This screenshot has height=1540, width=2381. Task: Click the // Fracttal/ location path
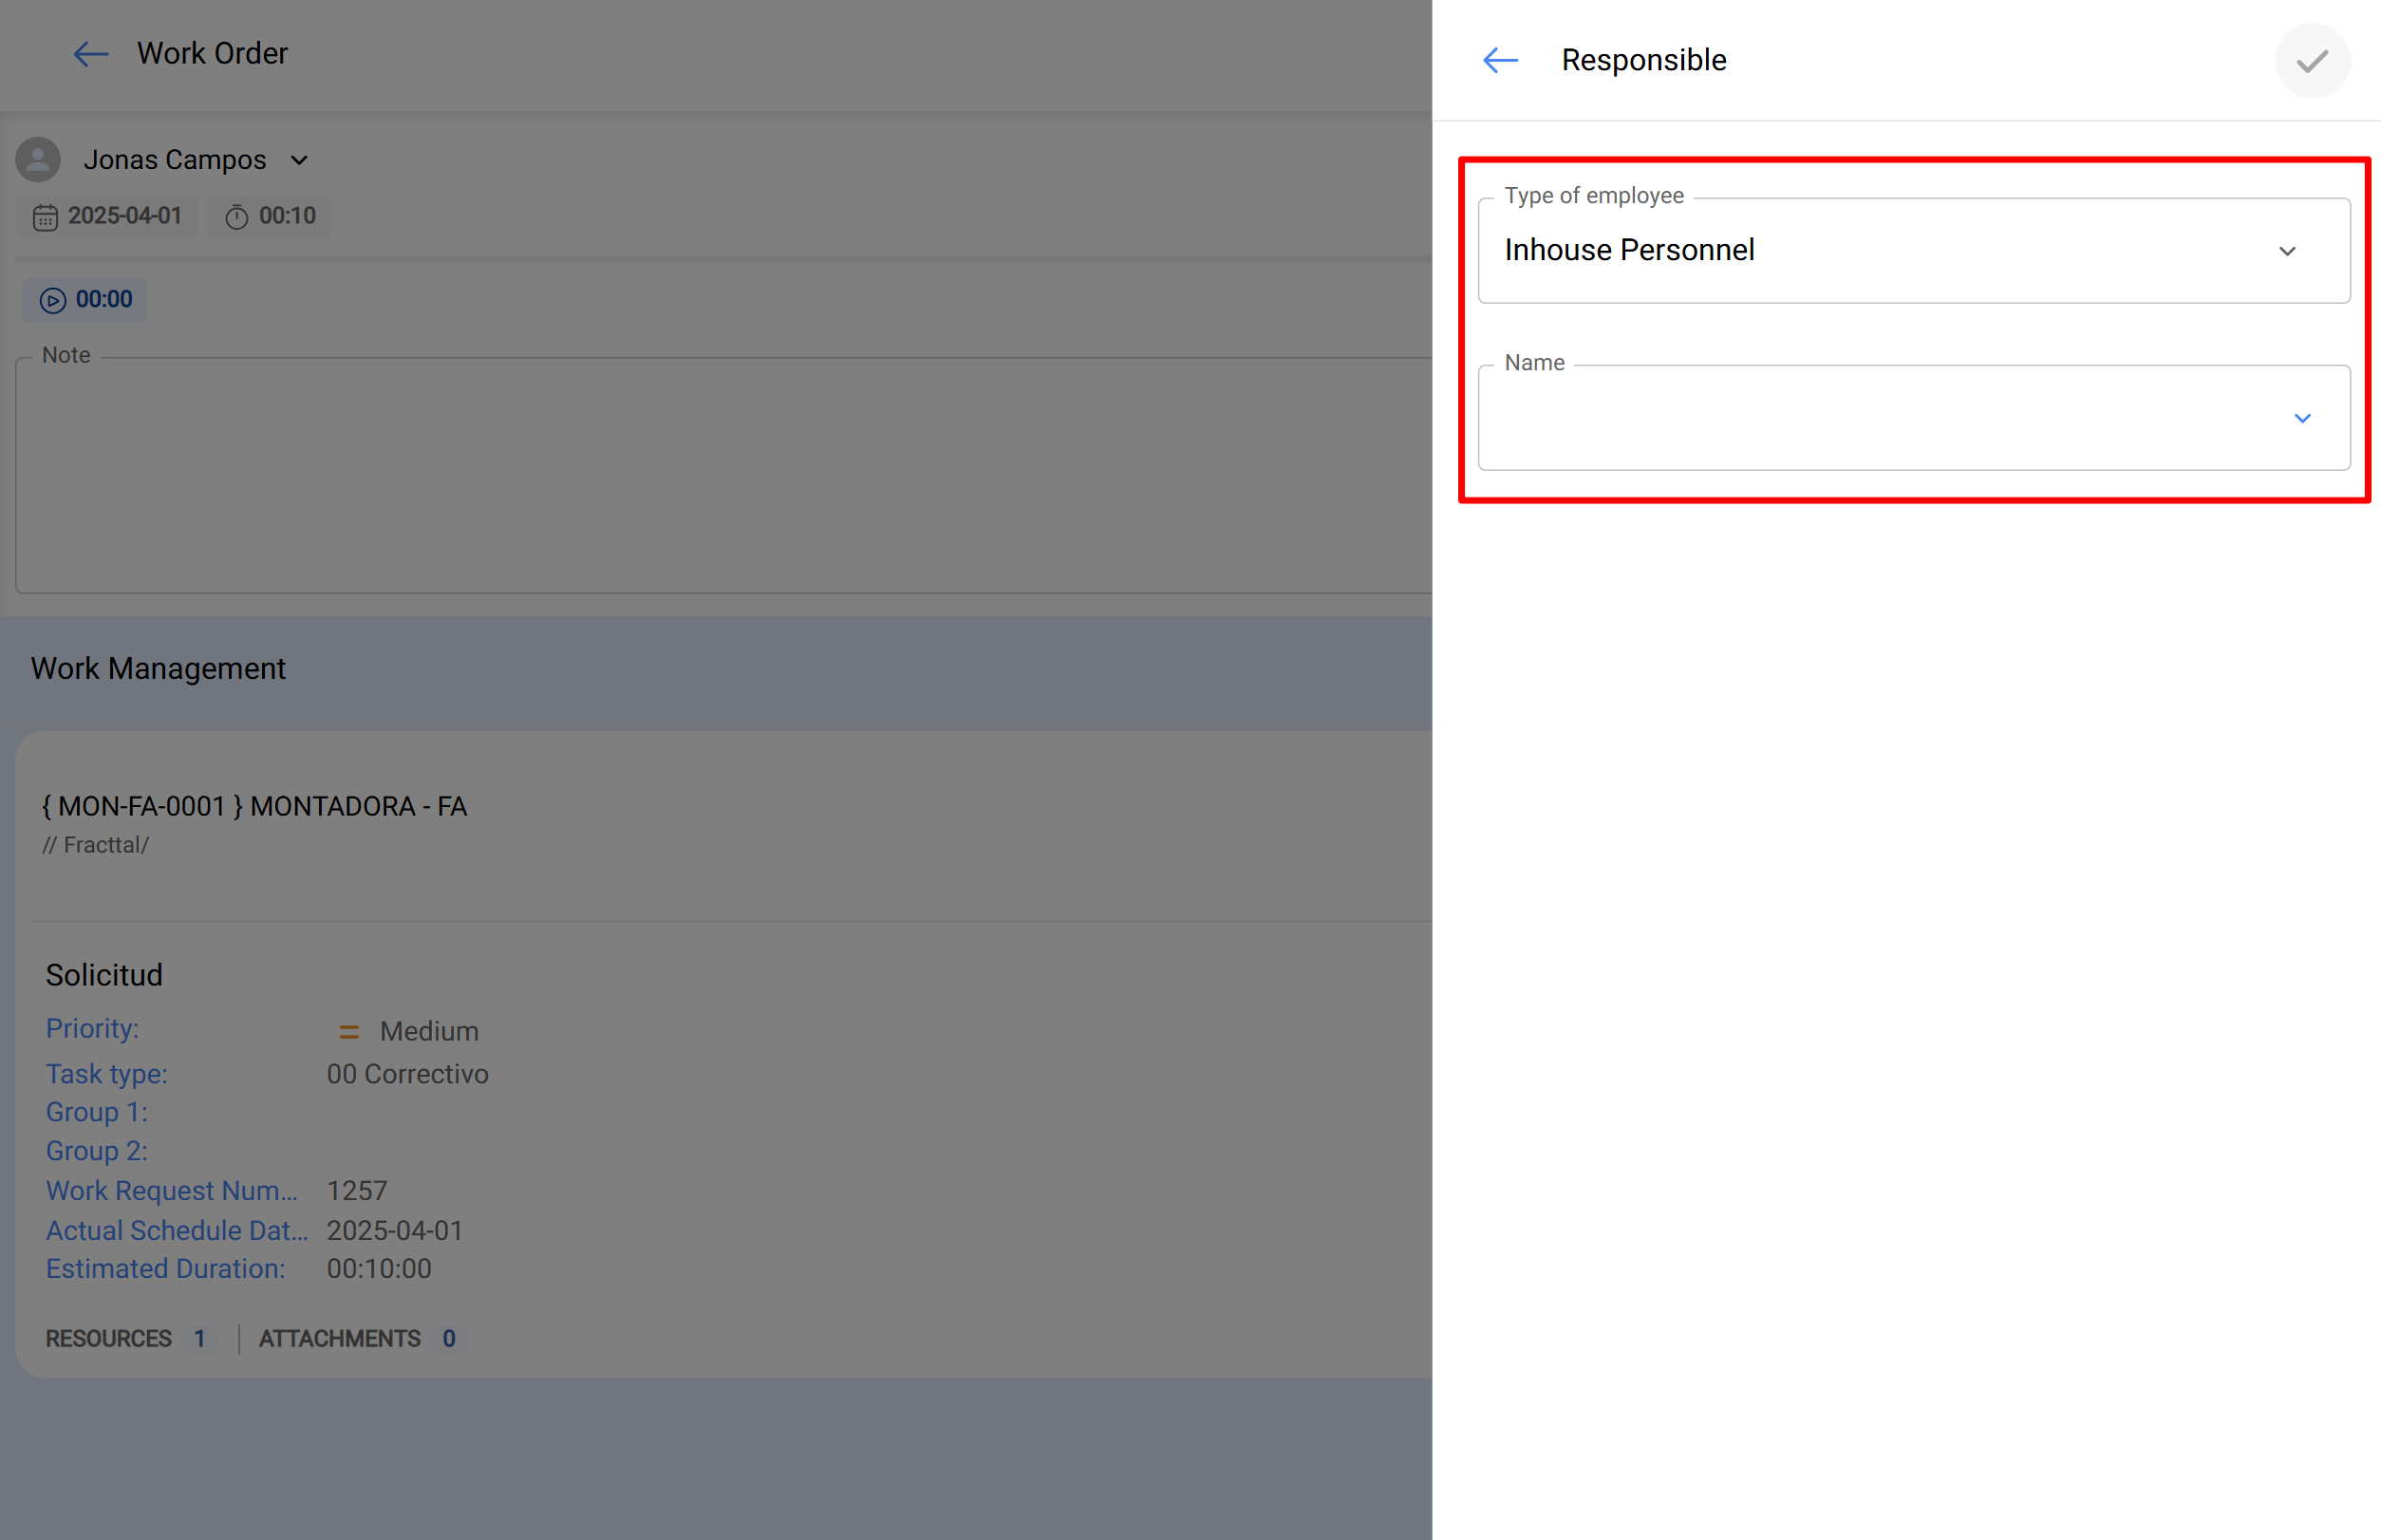tap(95, 845)
